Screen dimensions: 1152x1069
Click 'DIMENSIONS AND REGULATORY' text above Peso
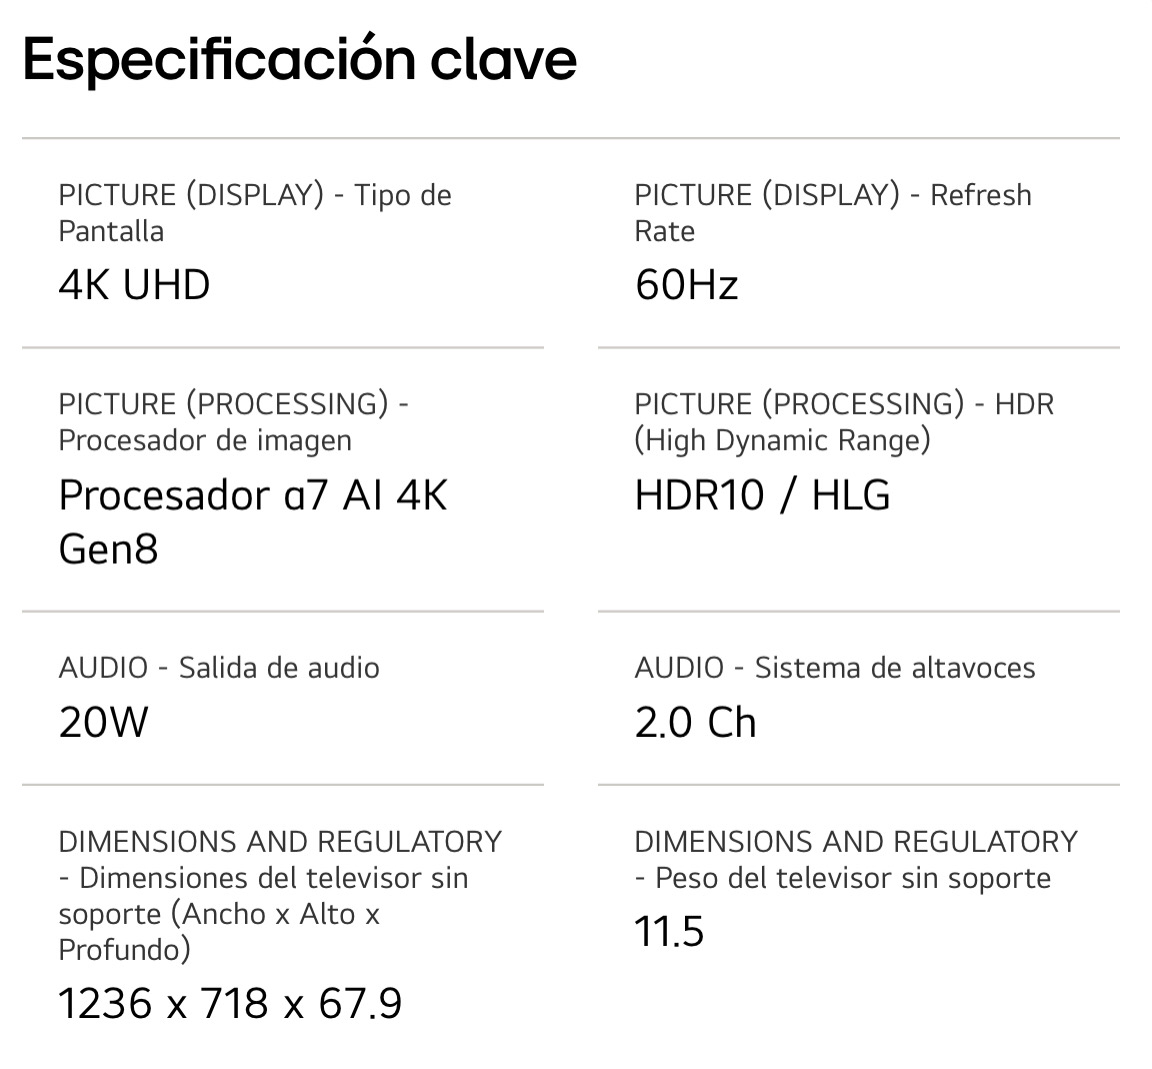pyautogui.click(x=856, y=842)
